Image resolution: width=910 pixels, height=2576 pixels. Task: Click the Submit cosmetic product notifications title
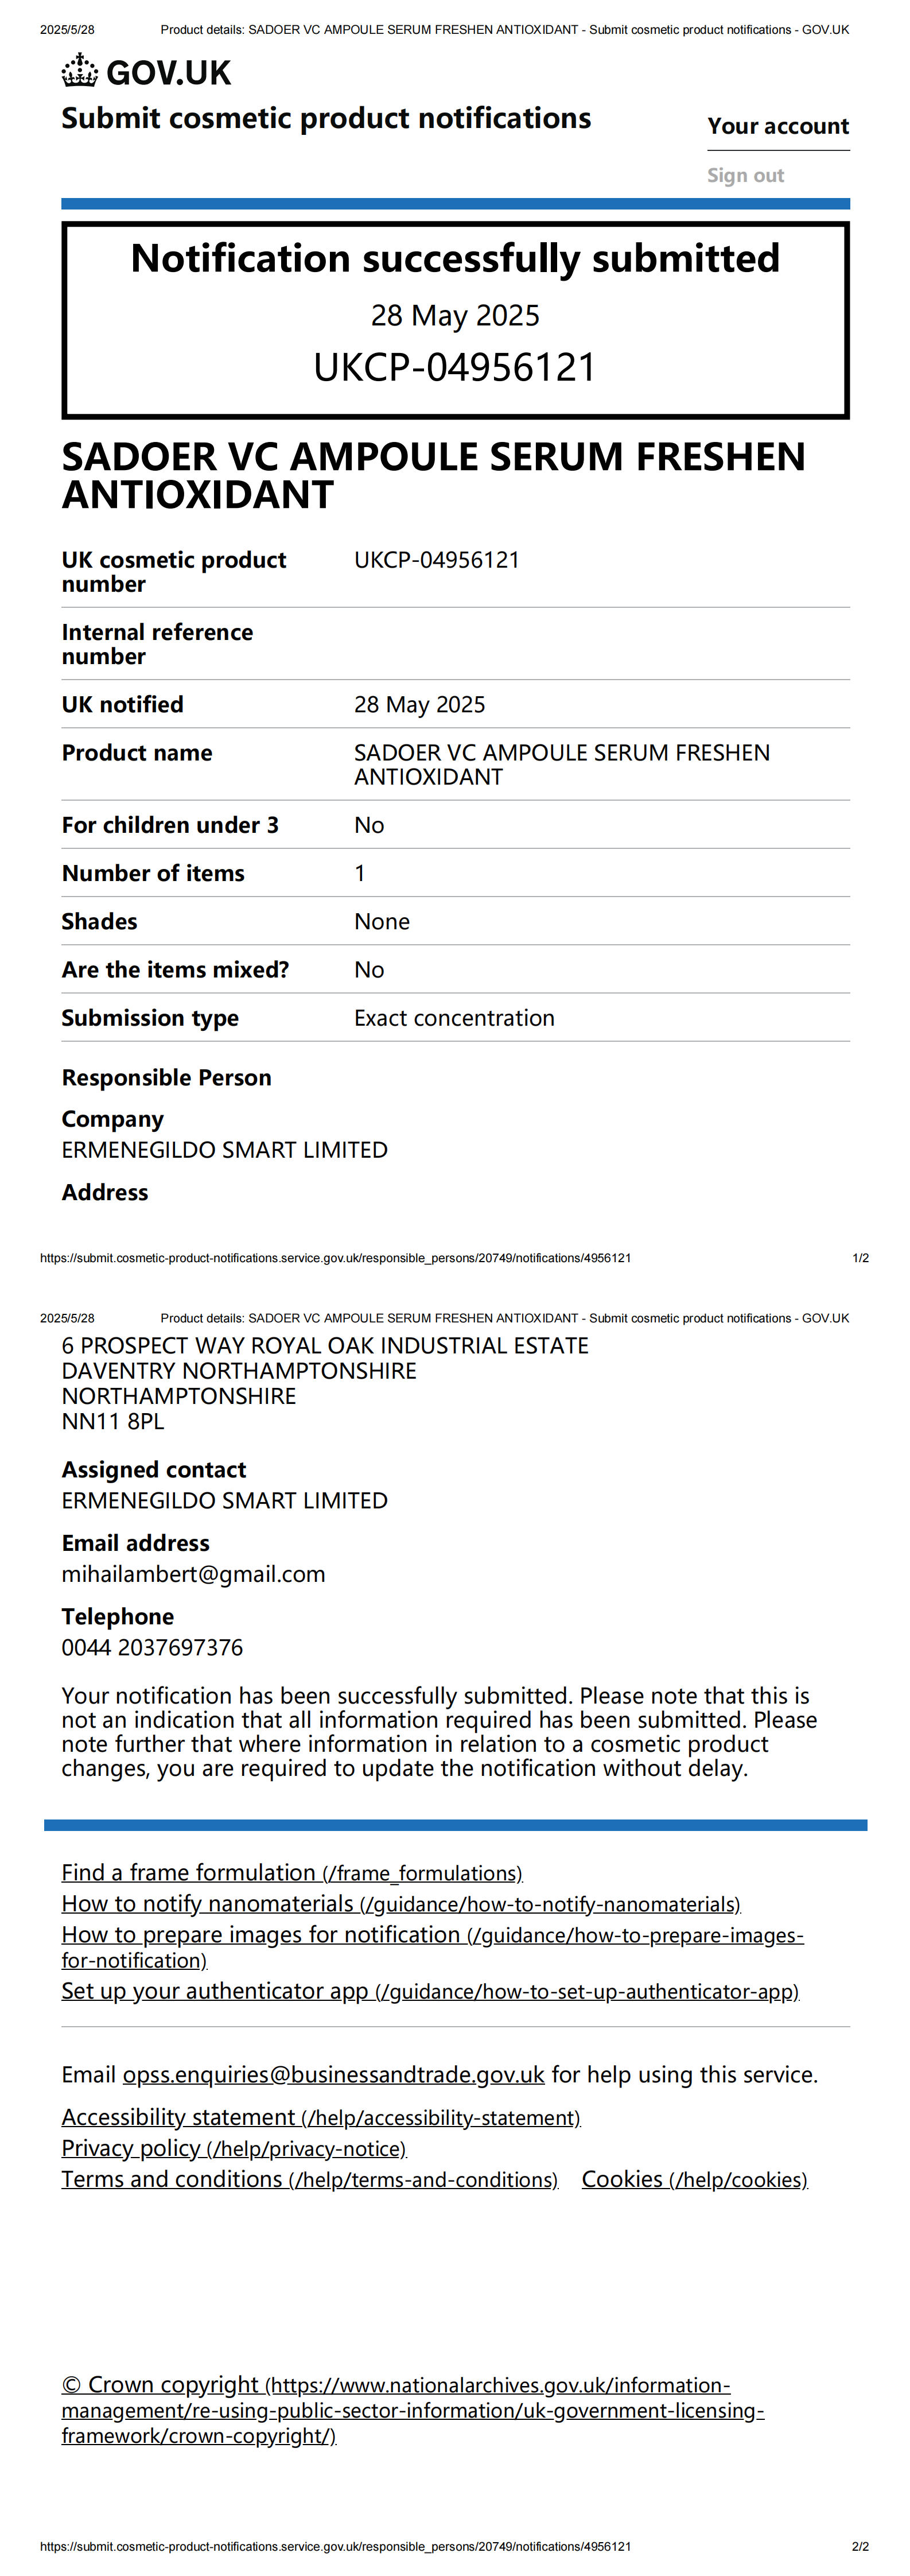tap(326, 119)
